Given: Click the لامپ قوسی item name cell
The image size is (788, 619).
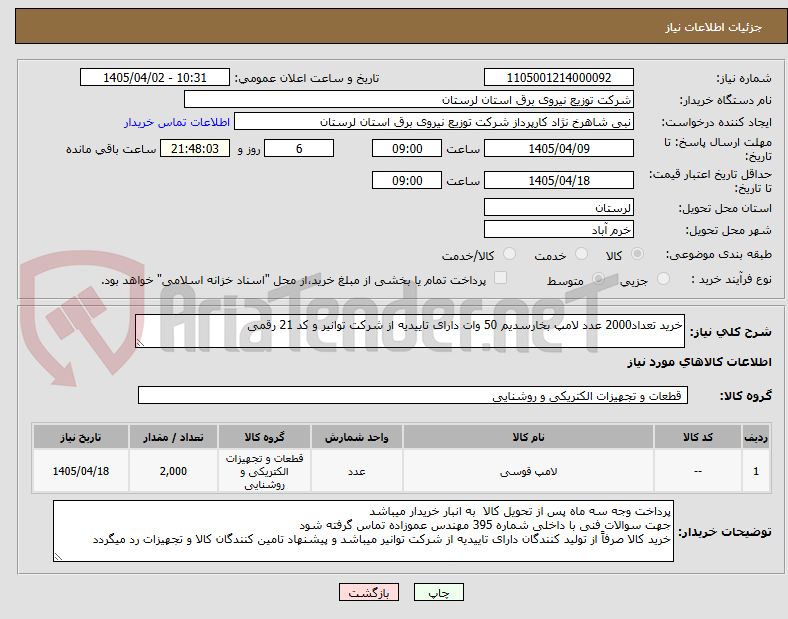Looking at the screenshot, I should (528, 471).
